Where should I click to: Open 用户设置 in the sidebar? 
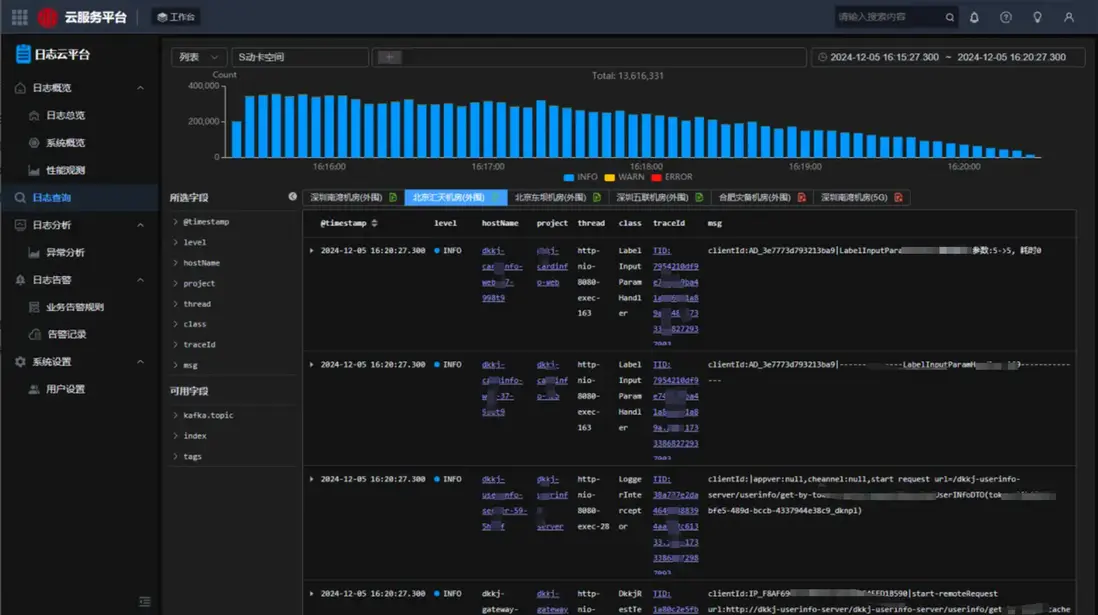coord(66,389)
